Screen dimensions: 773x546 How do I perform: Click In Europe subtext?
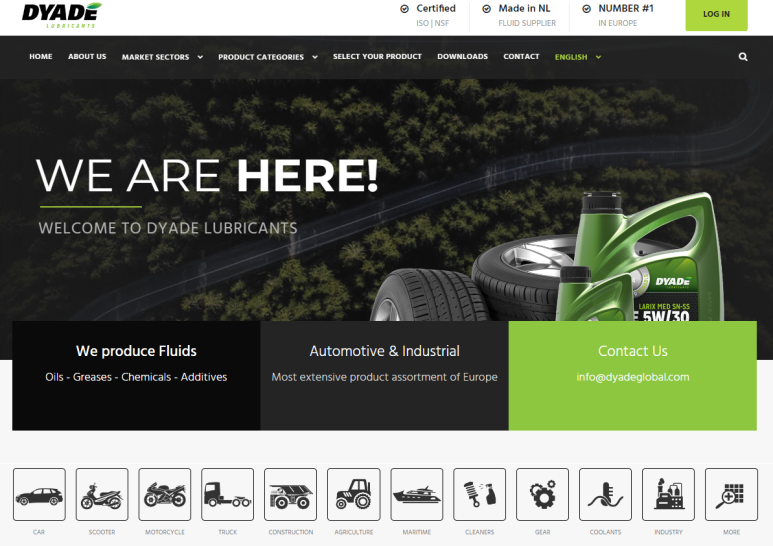click(618, 23)
